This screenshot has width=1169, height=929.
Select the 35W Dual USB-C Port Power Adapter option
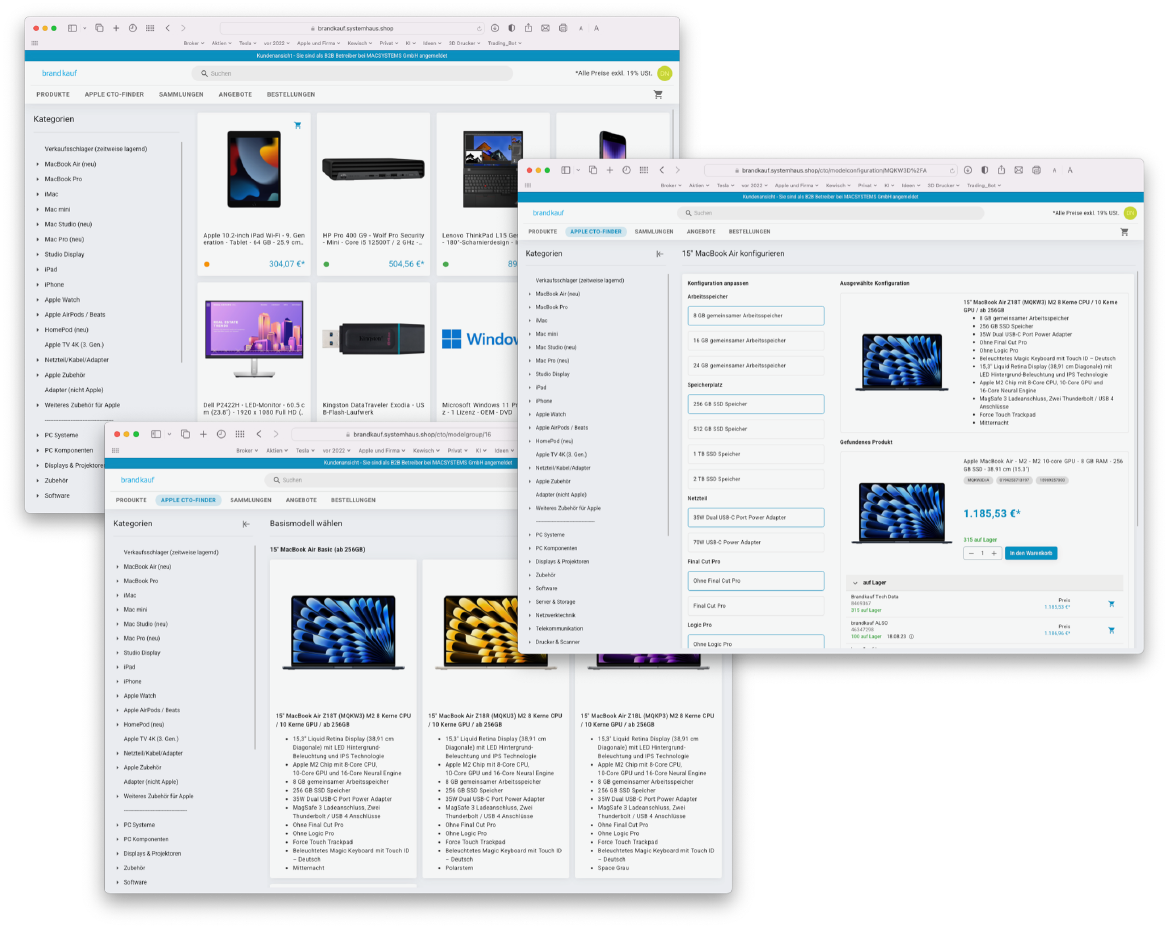755,517
